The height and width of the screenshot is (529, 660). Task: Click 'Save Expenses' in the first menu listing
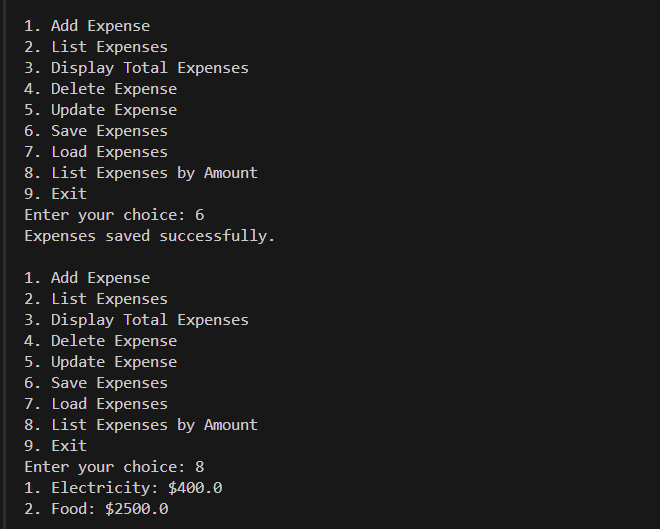click(109, 131)
